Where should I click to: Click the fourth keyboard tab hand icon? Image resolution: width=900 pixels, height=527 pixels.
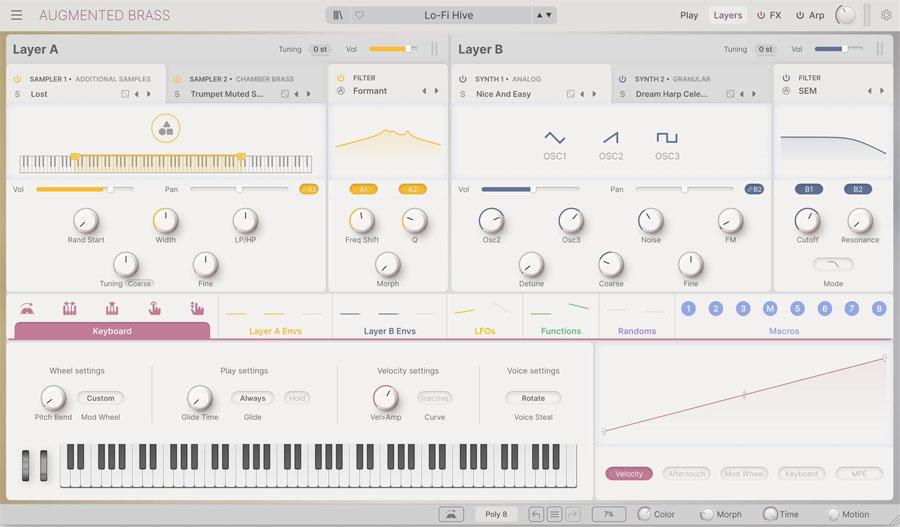click(x=154, y=309)
